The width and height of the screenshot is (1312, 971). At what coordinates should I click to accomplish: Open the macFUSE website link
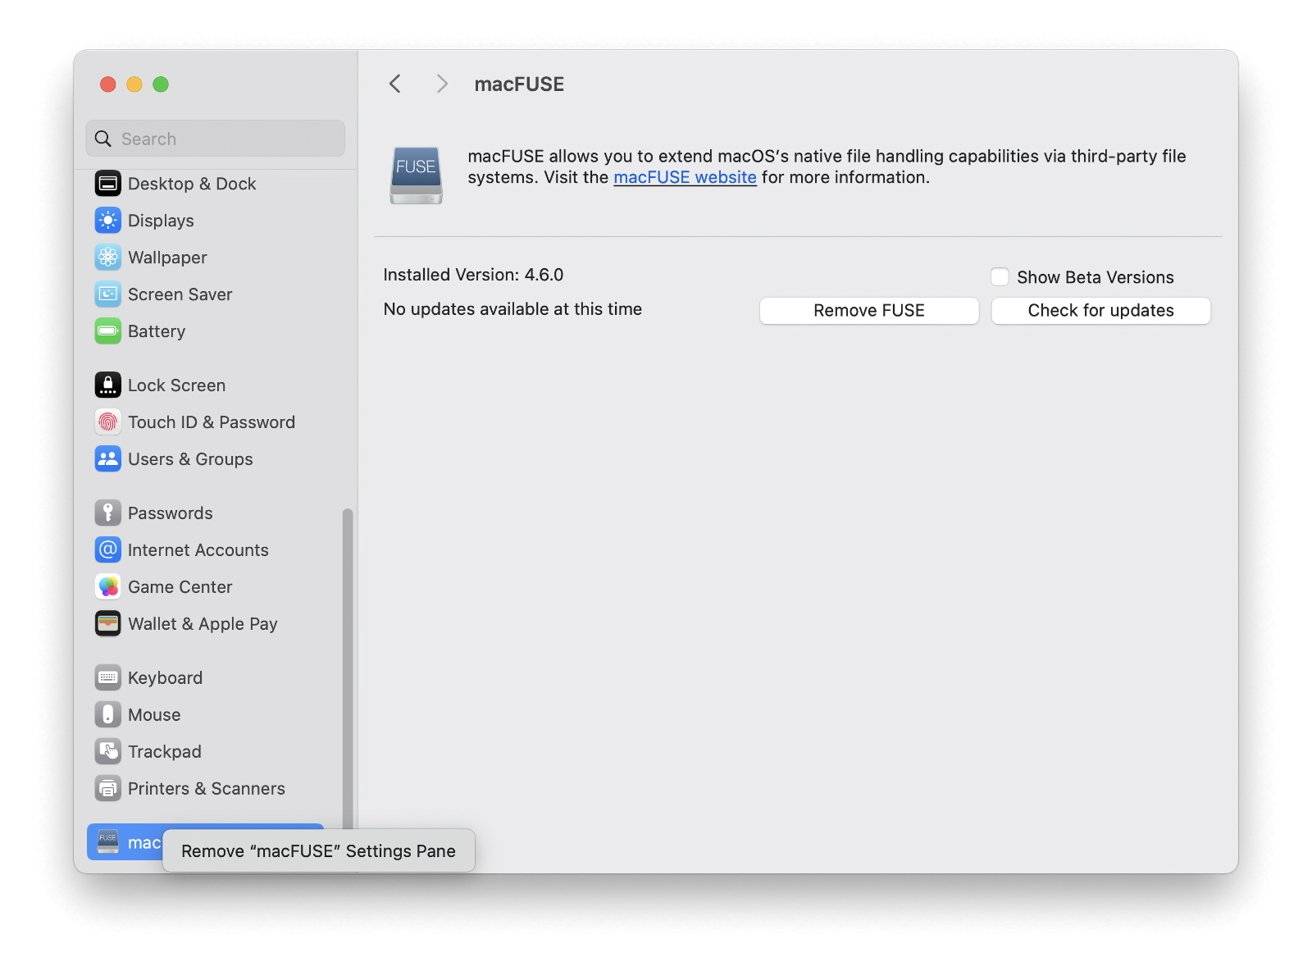coord(684,178)
